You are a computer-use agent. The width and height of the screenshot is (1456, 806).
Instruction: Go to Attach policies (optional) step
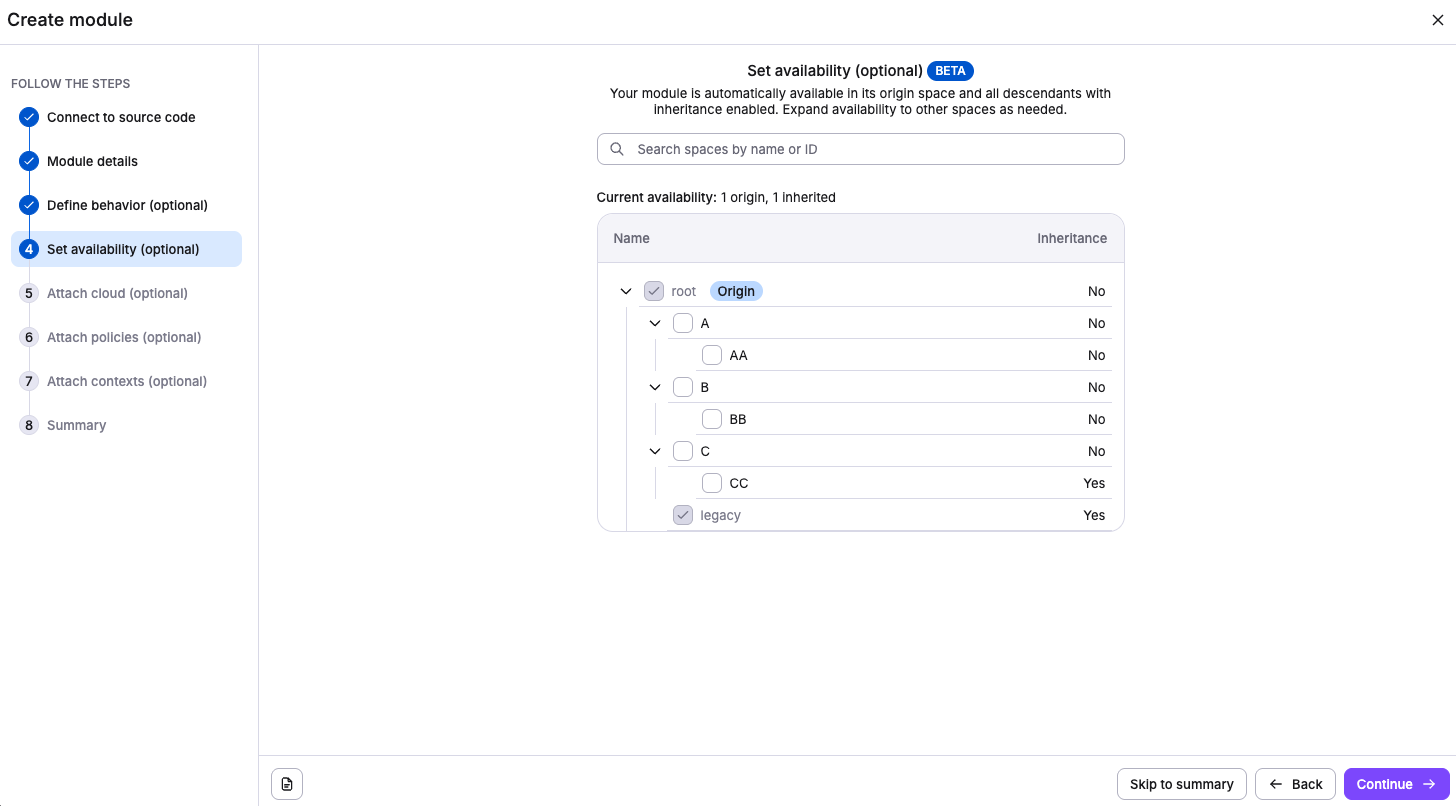click(124, 337)
